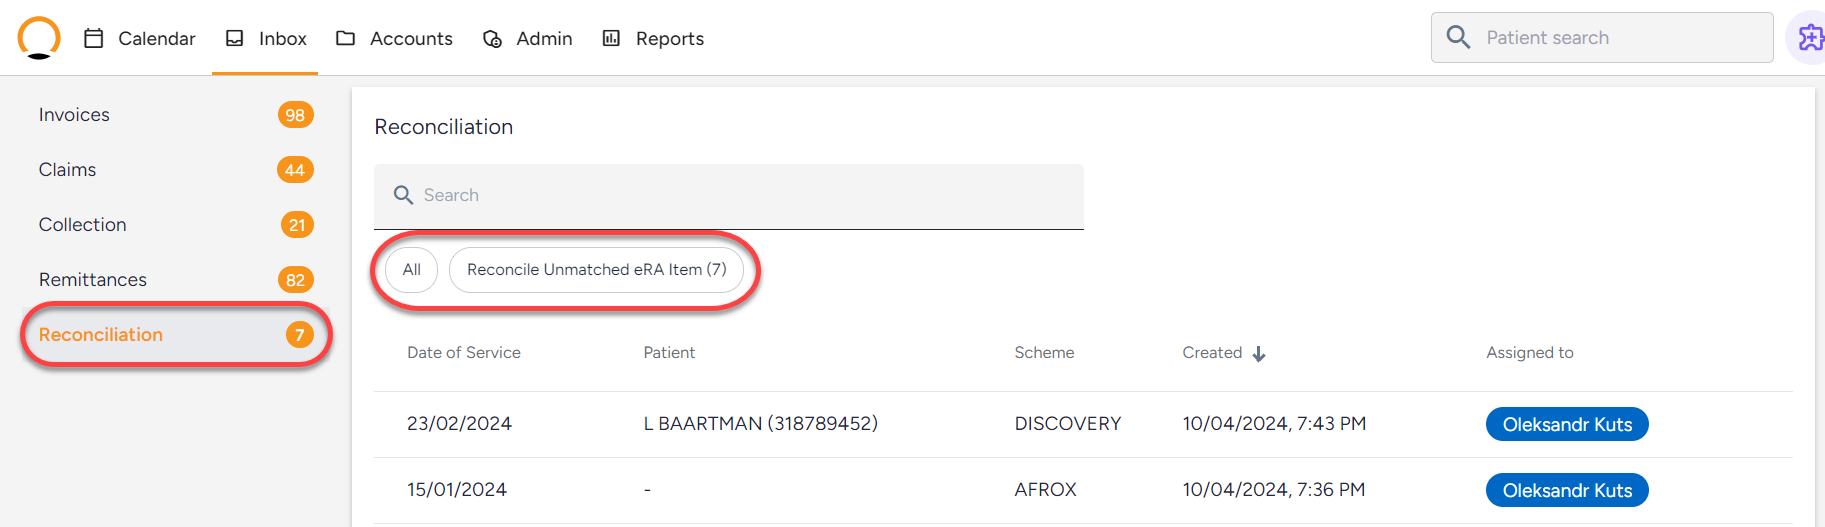This screenshot has height=527, width=1825.
Task: Sort by Created using the down arrow
Action: click(x=1259, y=353)
